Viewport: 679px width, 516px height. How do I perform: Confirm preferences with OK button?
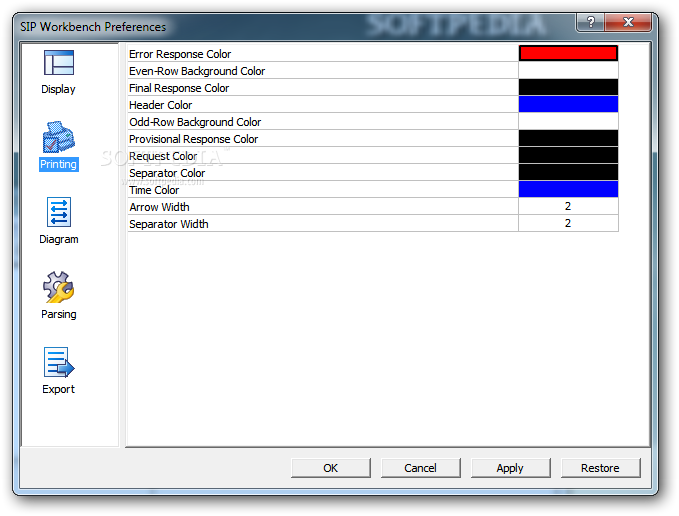331,468
